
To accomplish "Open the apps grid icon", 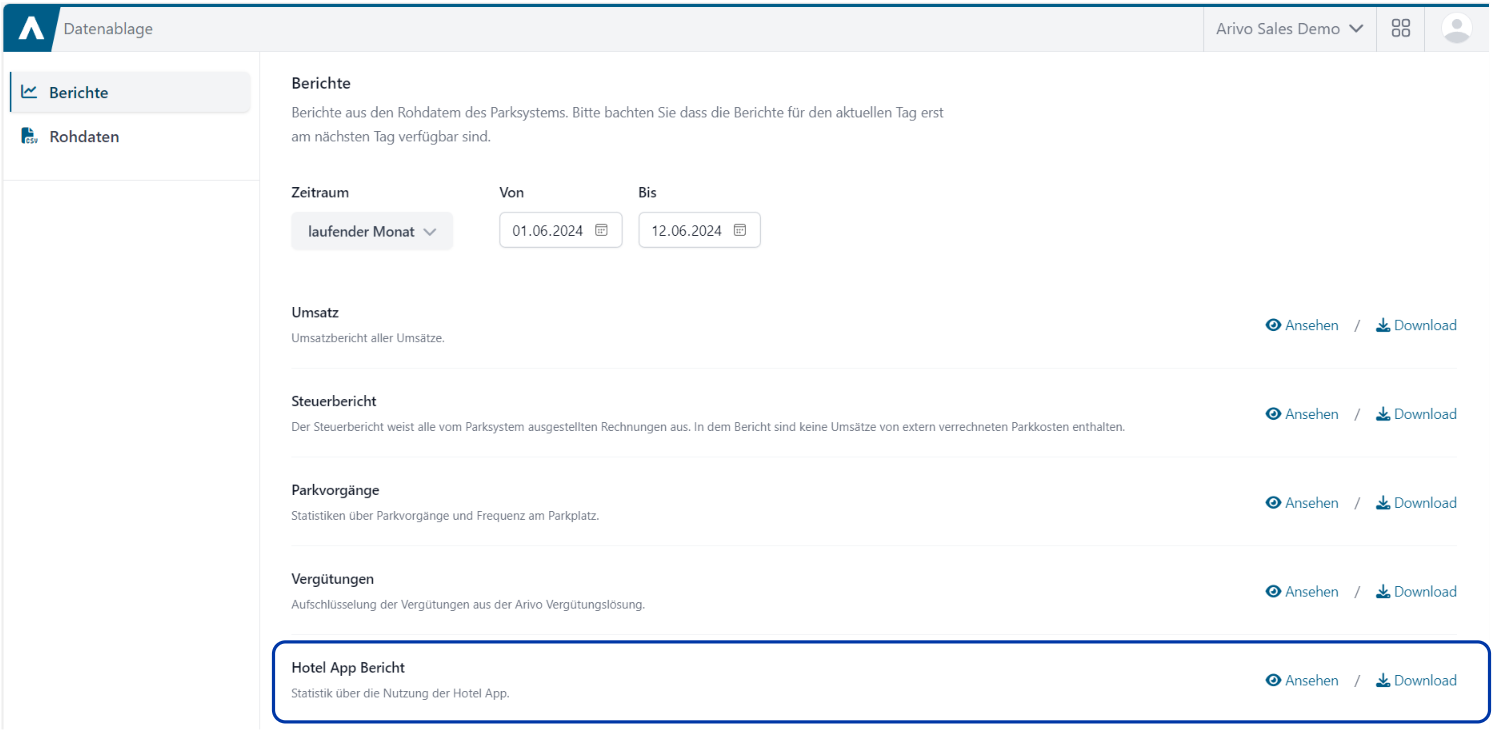I will [1400, 29].
